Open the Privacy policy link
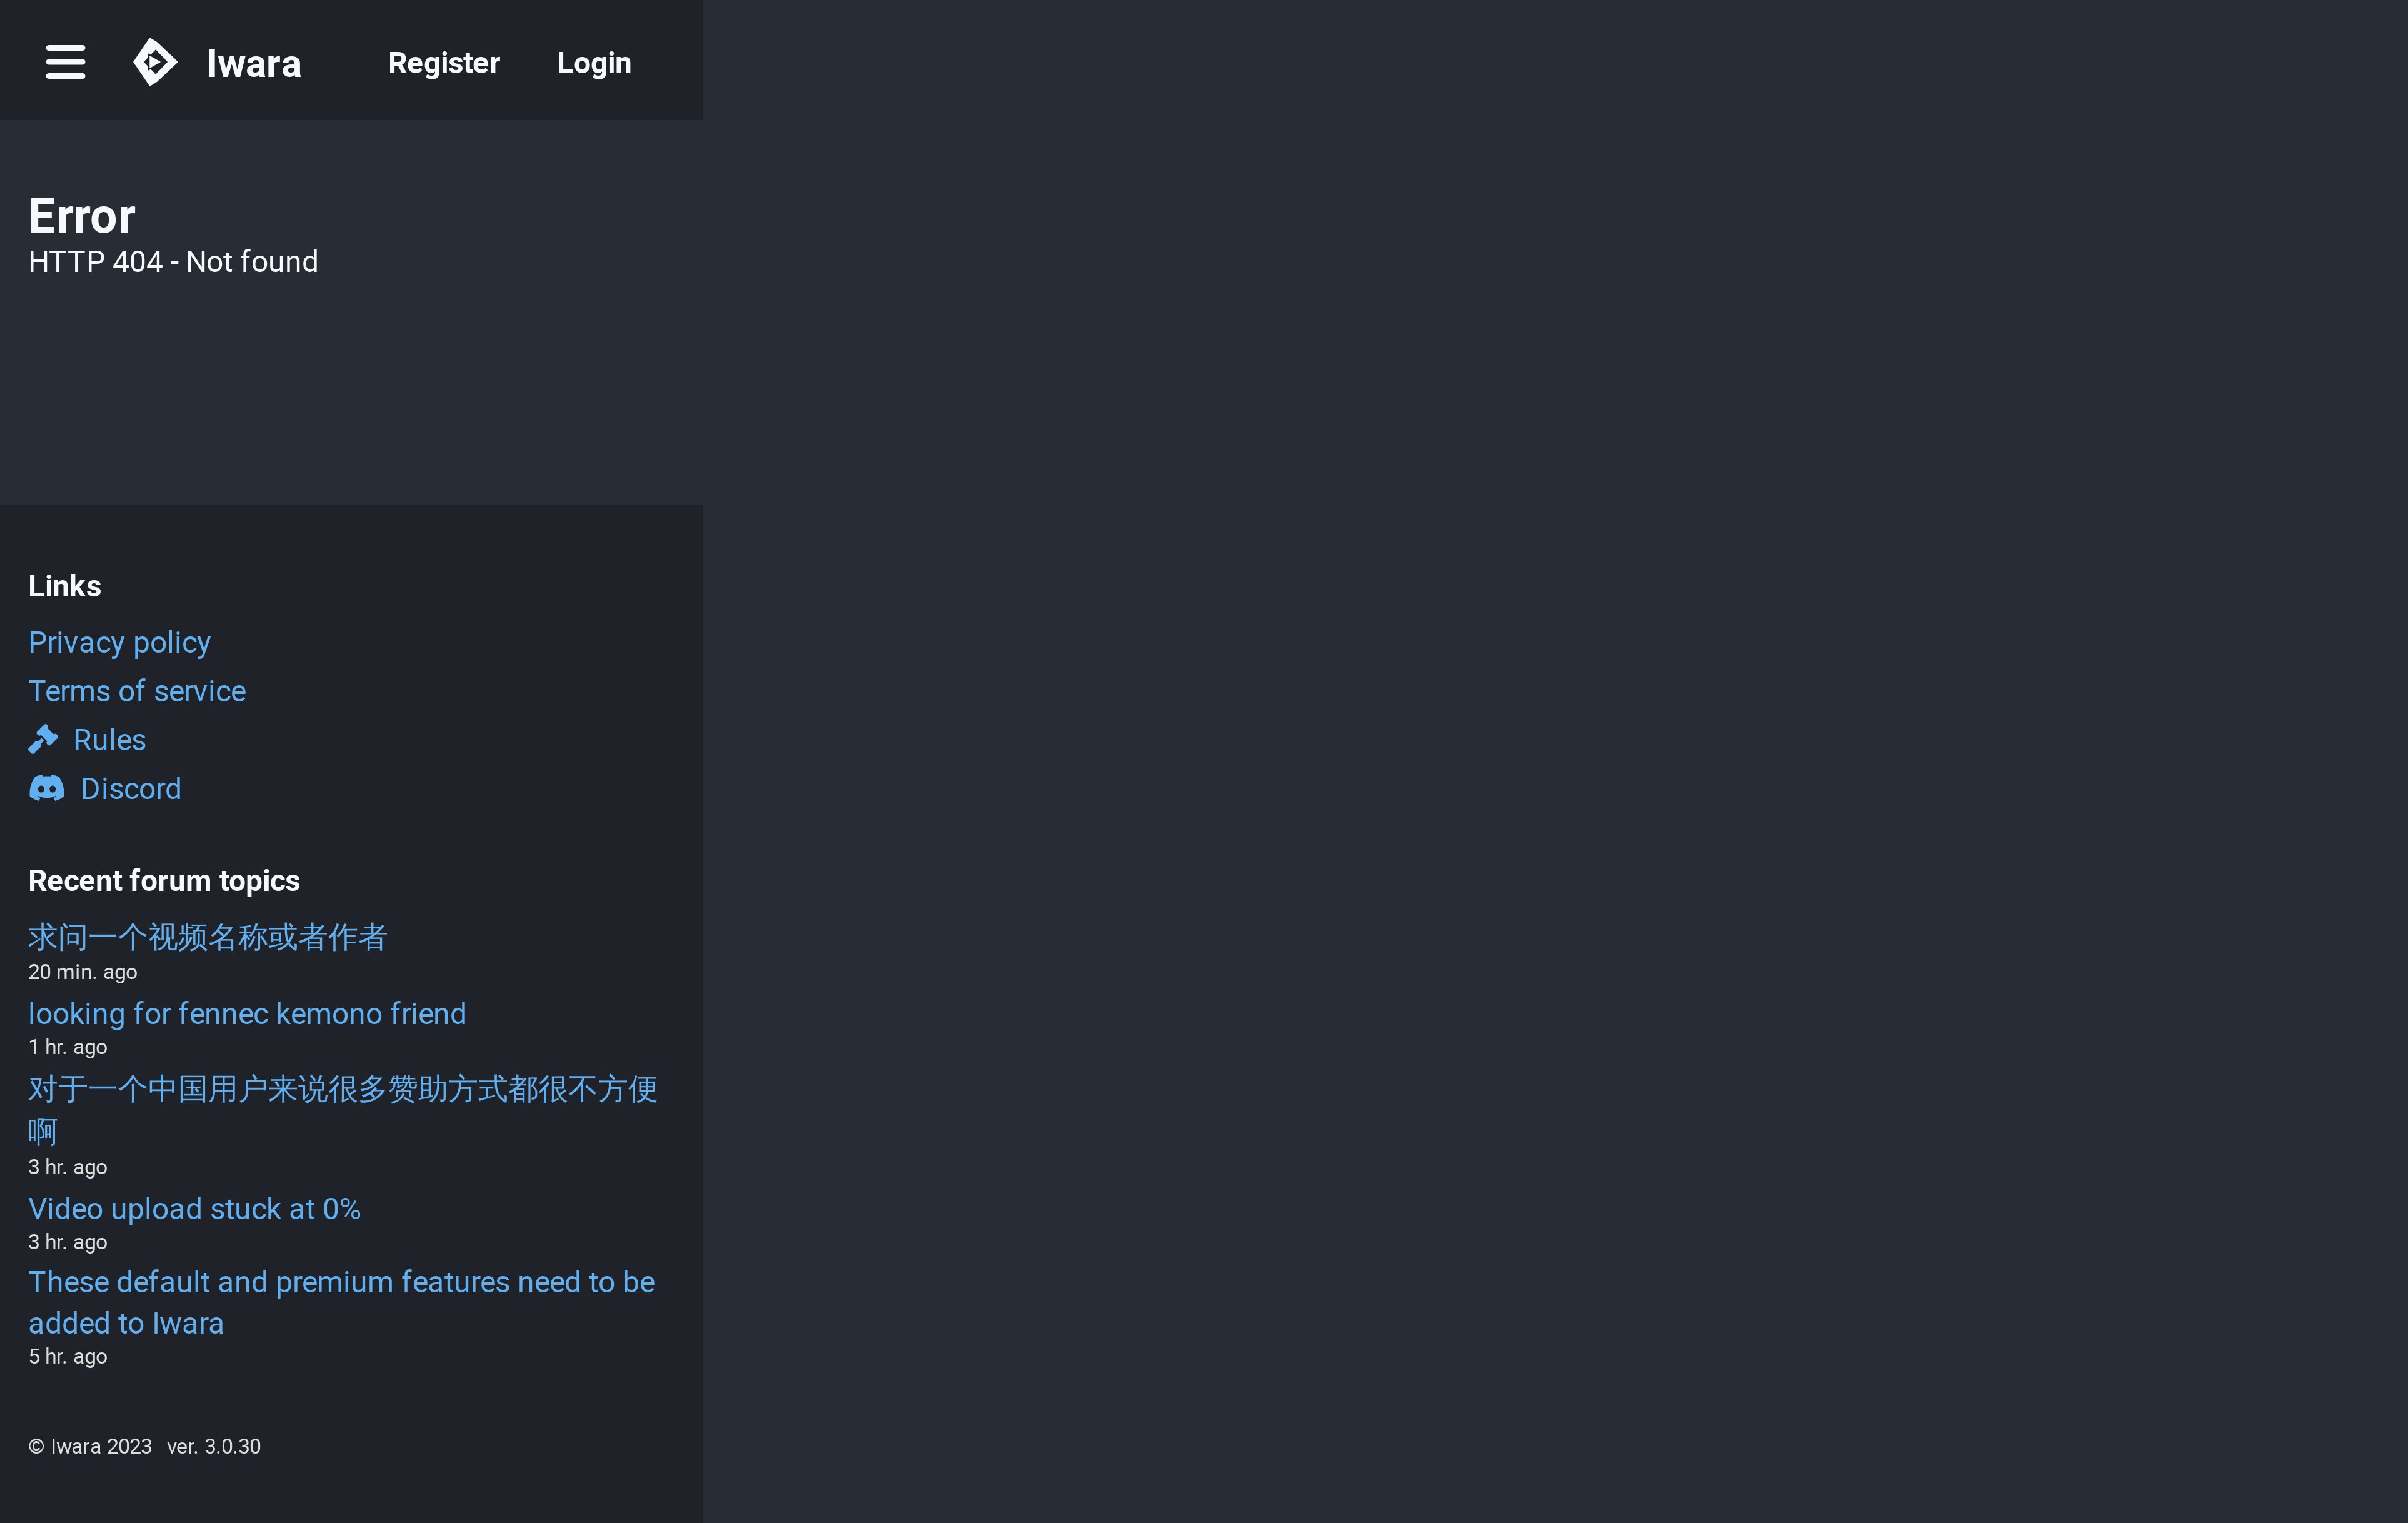 pos(119,642)
